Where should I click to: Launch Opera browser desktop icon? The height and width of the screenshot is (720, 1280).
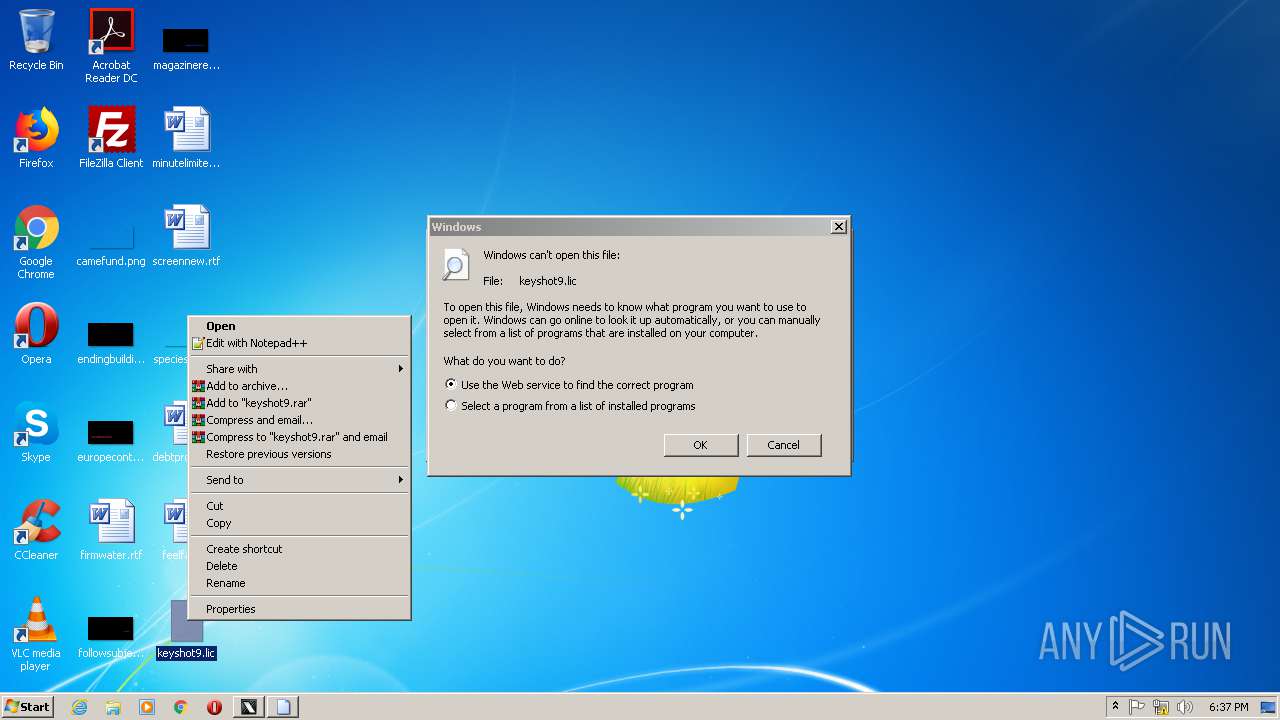pos(36,334)
